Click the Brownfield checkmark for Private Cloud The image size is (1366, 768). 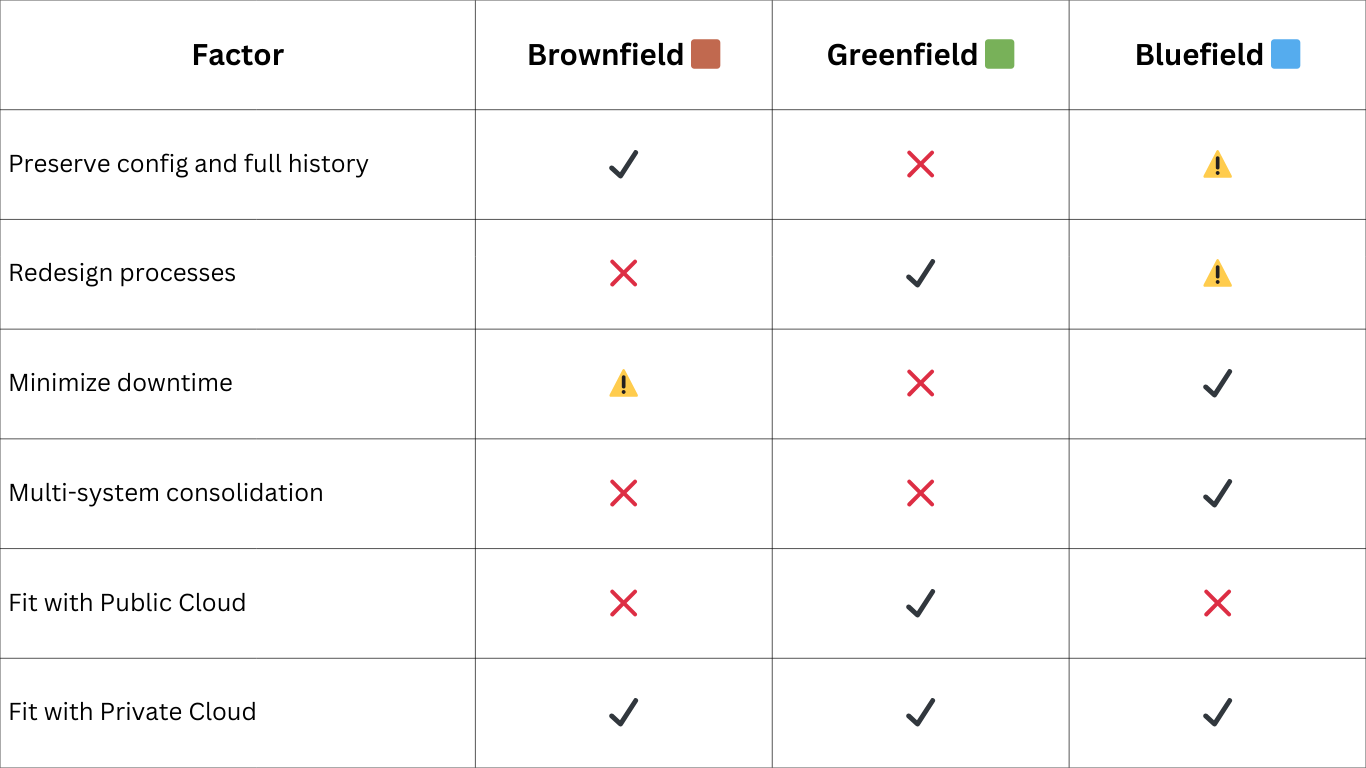coord(623,712)
